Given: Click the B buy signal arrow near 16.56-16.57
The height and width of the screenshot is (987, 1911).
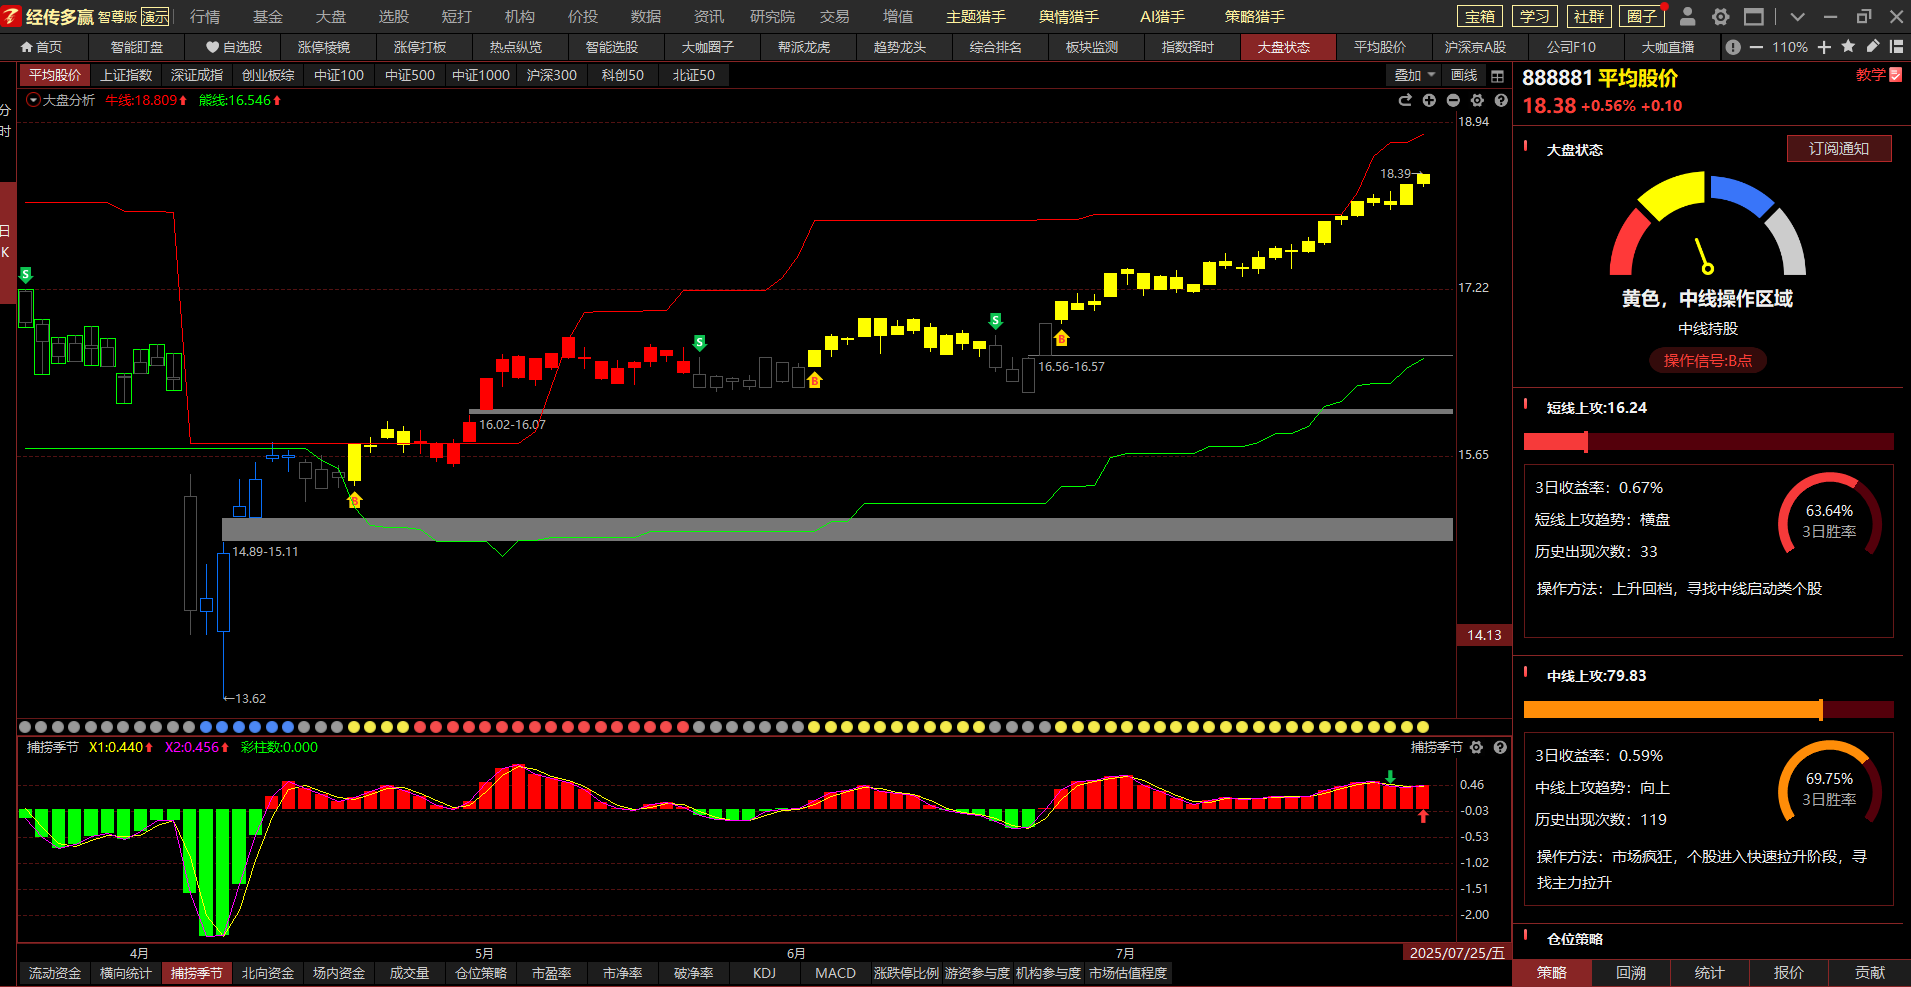Looking at the screenshot, I should point(1062,338).
